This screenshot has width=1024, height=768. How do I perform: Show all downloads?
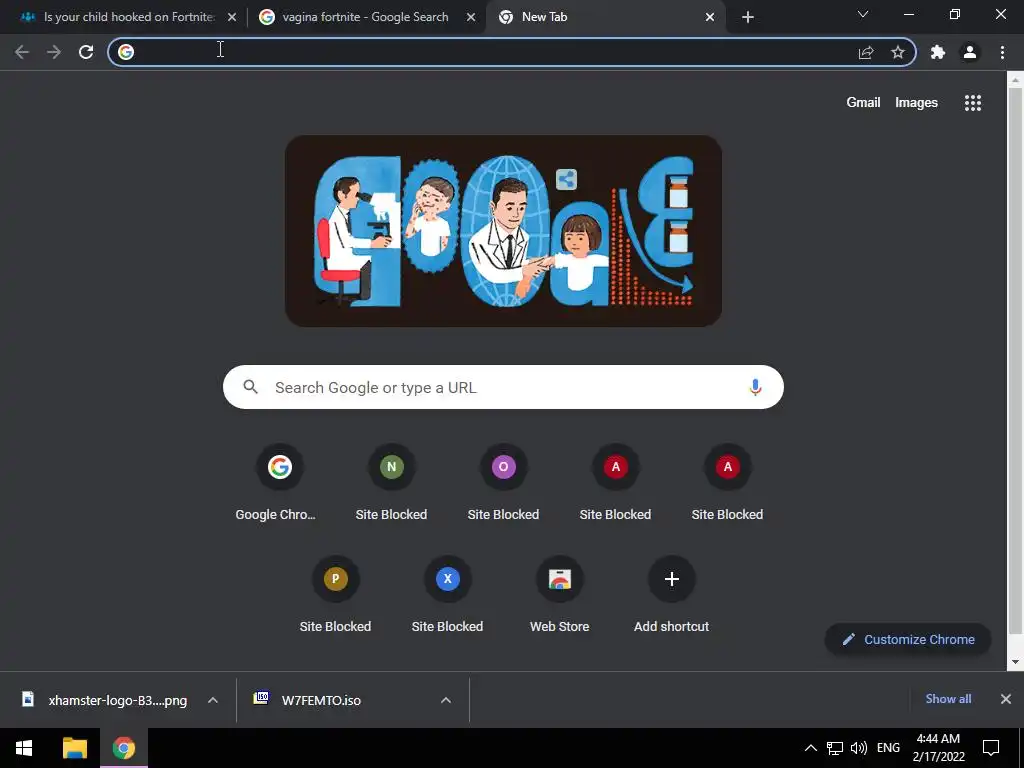pos(948,699)
